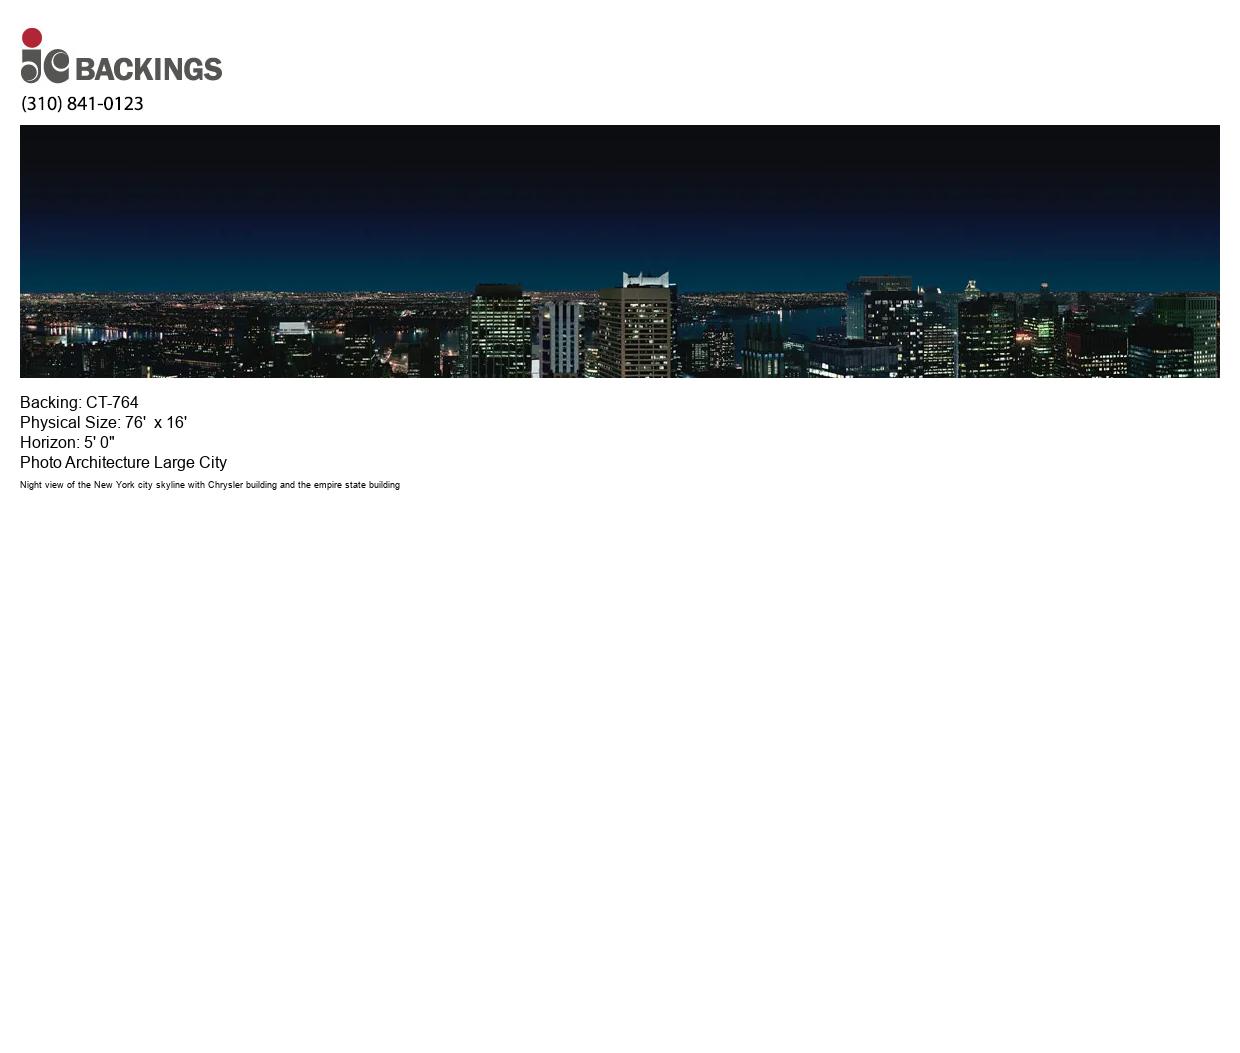Click the "Physical Size" label
1240x1053 pixels.
coord(69,423)
